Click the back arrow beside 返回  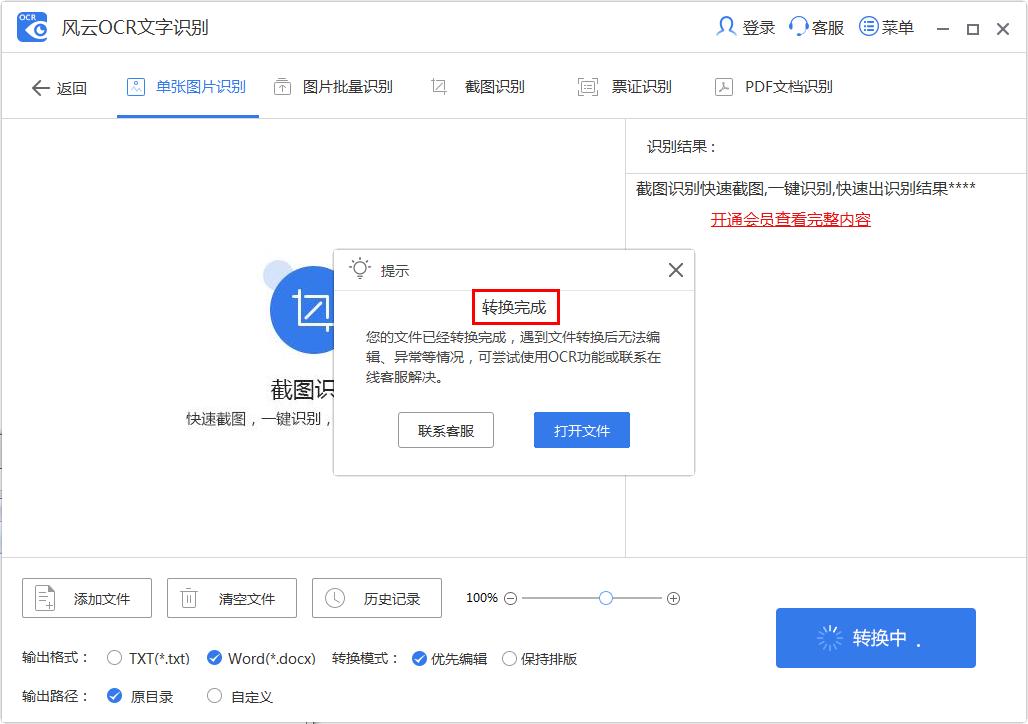click(38, 88)
